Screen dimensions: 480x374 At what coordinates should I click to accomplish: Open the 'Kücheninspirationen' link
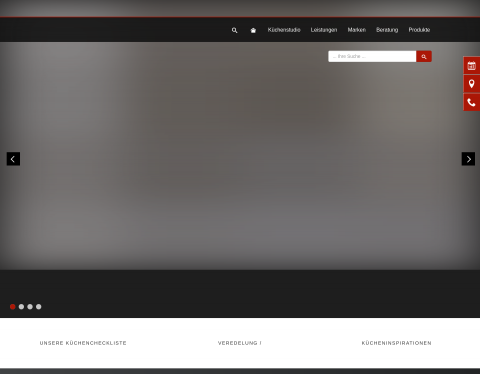click(397, 343)
